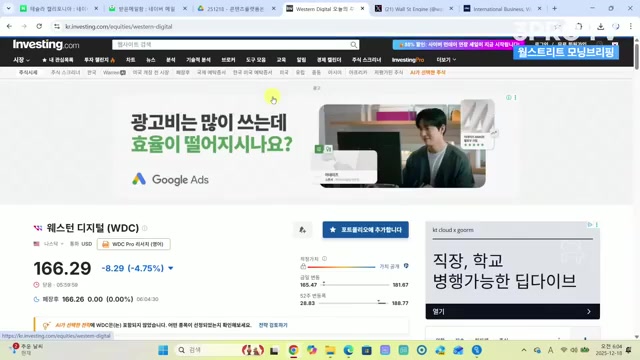Click the moon after-hours icon
Image resolution: width=640 pixels, height=360 pixels.
tap(36, 299)
